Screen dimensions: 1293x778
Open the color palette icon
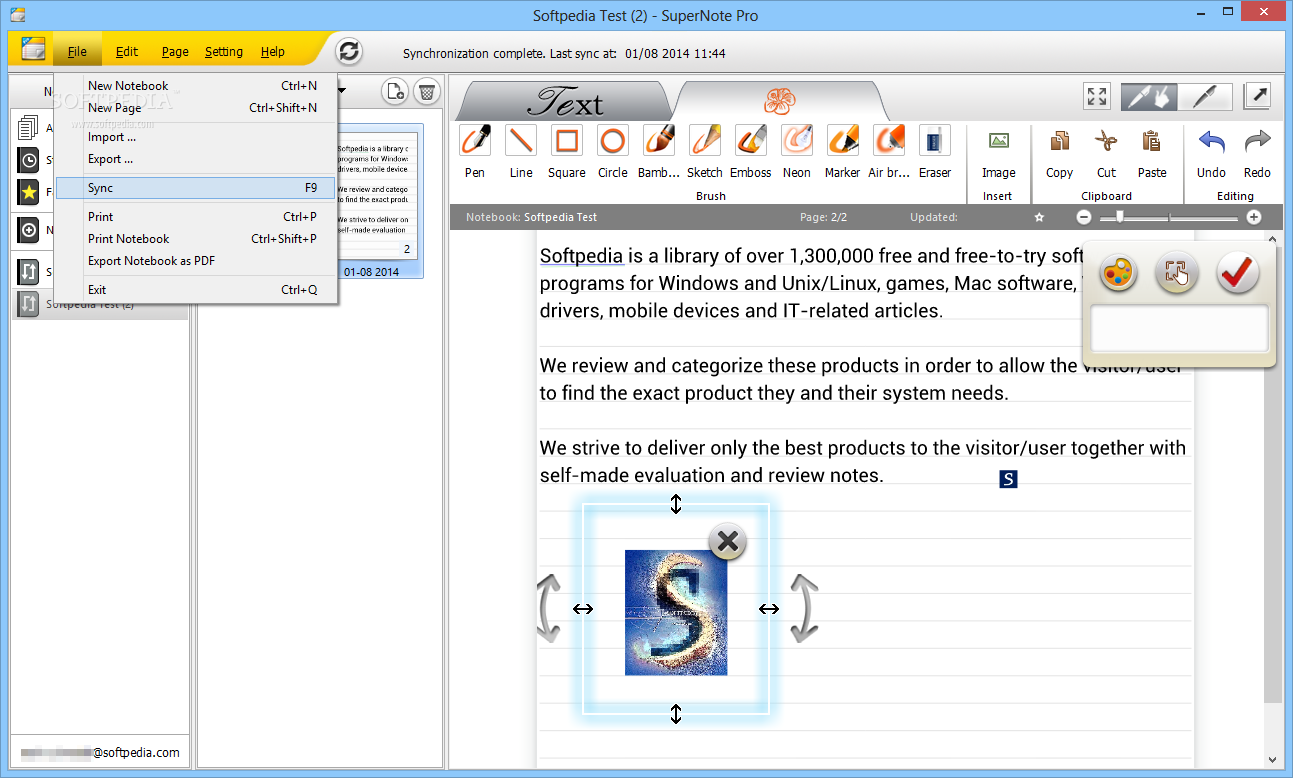pos(1118,273)
